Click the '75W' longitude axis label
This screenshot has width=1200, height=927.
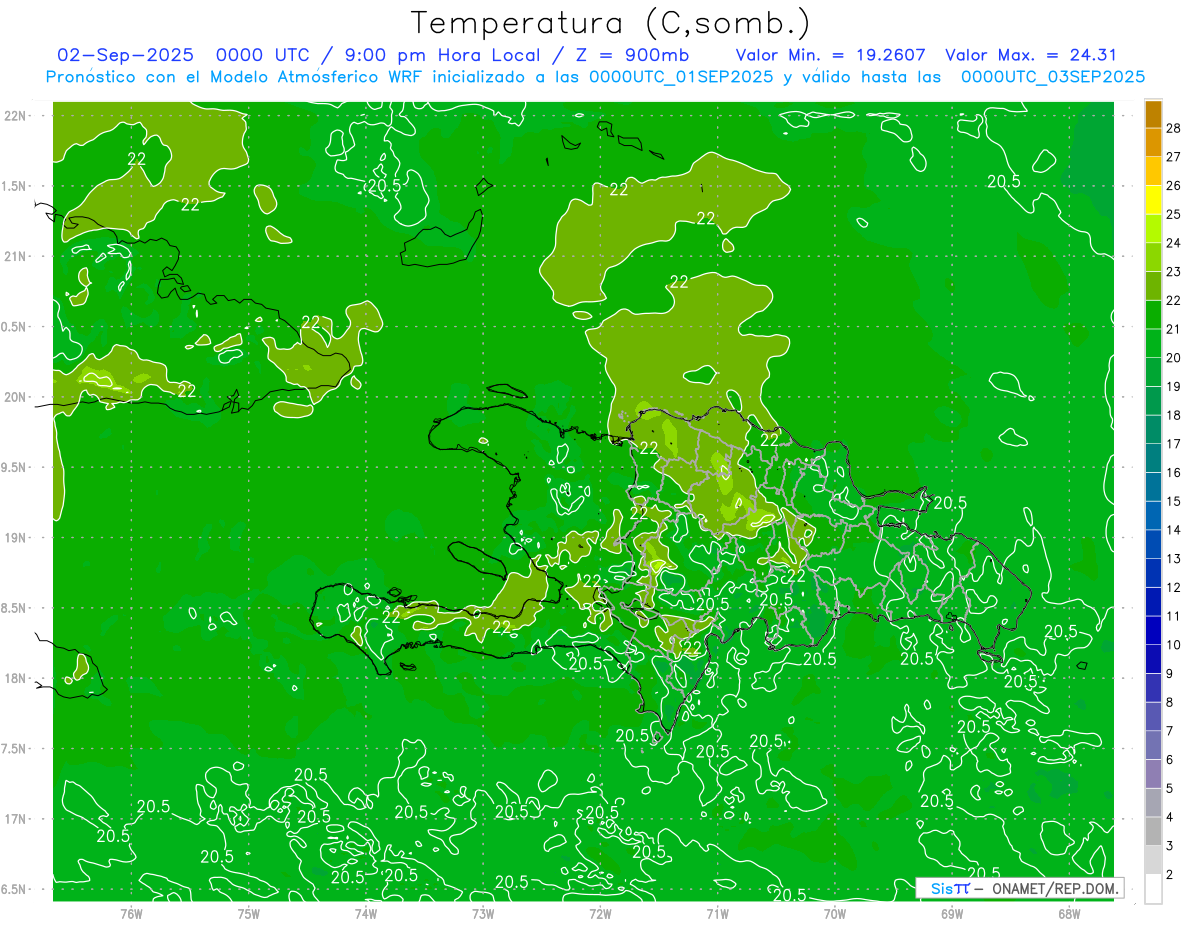(249, 913)
